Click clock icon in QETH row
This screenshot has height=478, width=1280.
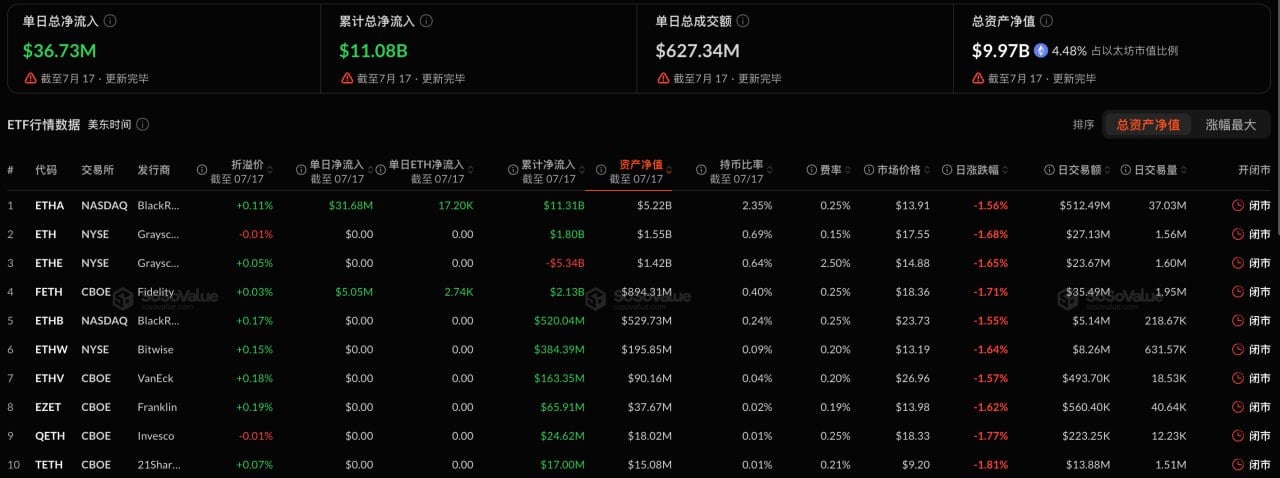pyautogui.click(x=1238, y=436)
